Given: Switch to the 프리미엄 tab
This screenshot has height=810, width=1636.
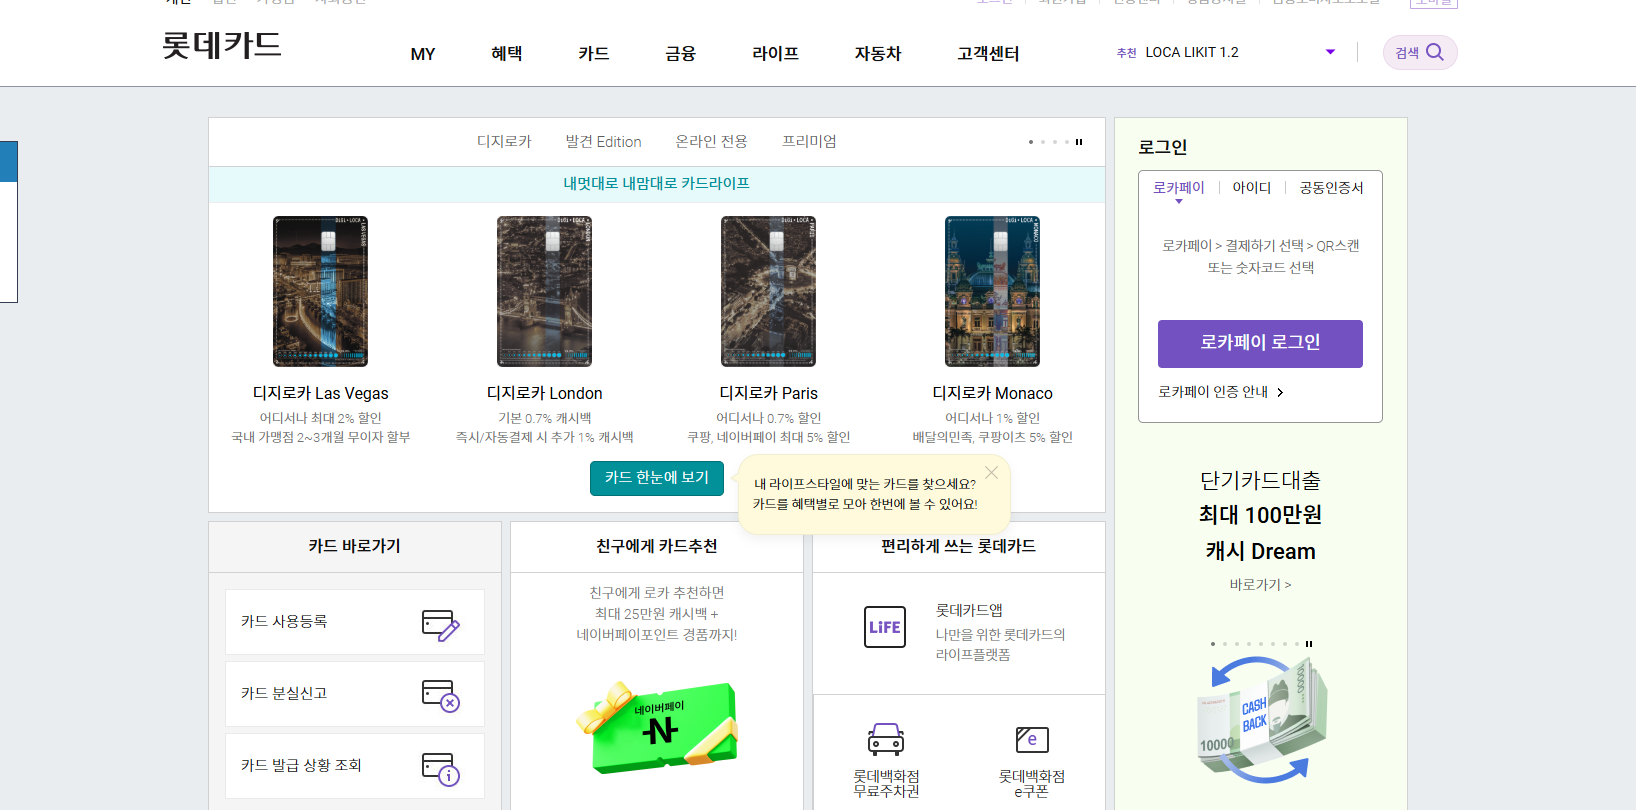Looking at the screenshot, I should pyautogui.click(x=809, y=142).
